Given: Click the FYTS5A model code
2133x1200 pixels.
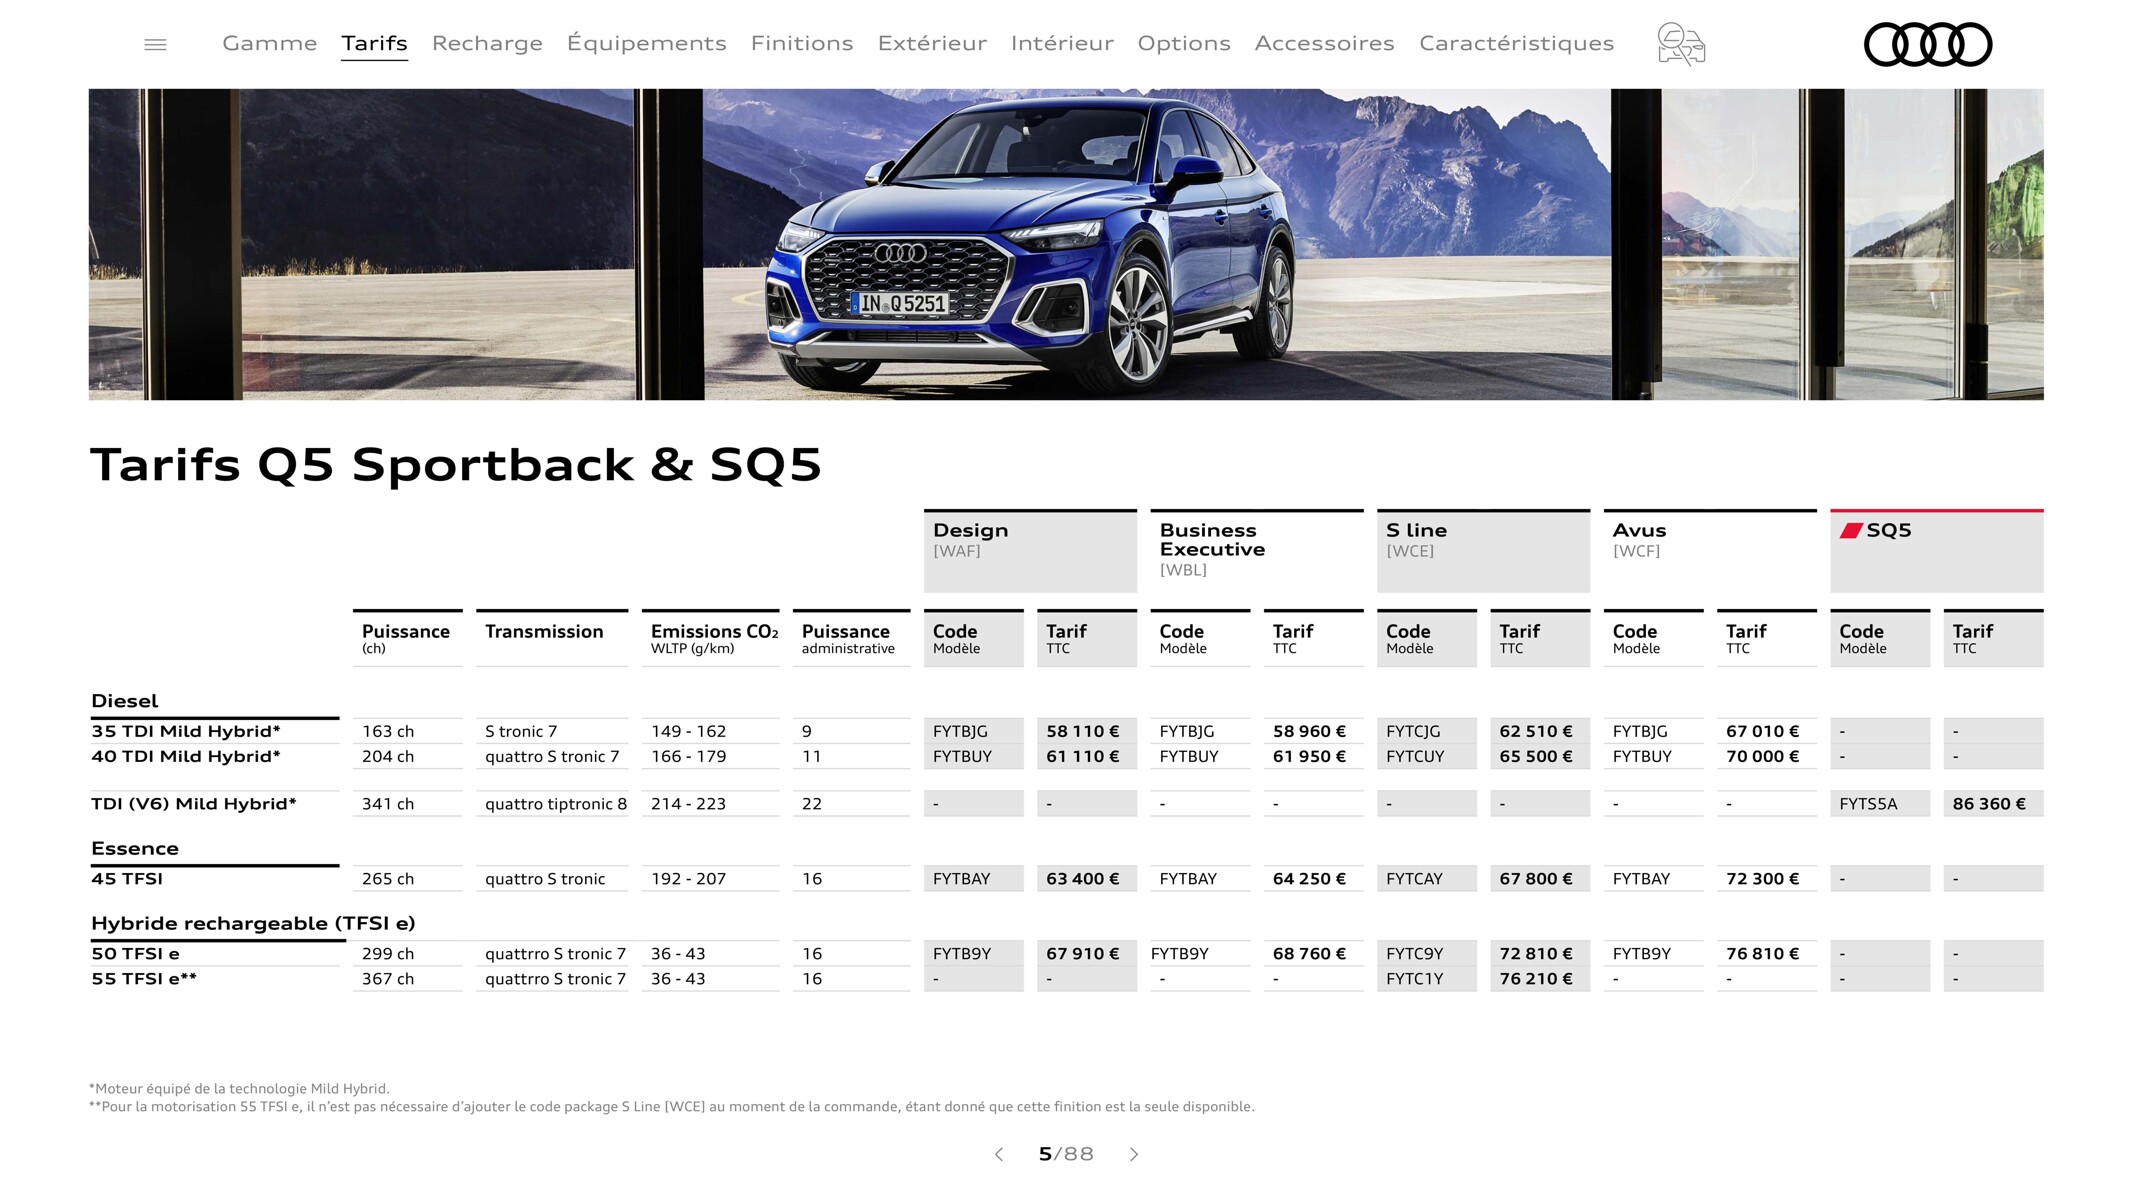Looking at the screenshot, I should 1868,804.
